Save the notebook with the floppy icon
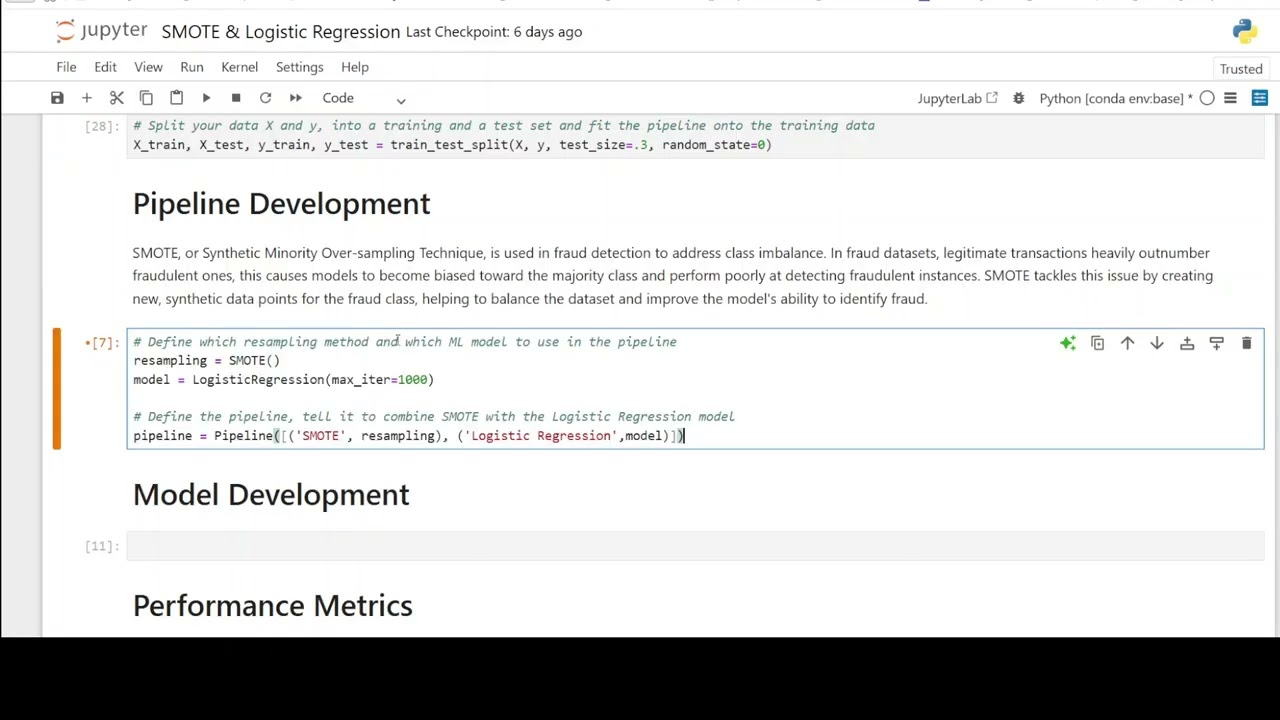 (57, 98)
